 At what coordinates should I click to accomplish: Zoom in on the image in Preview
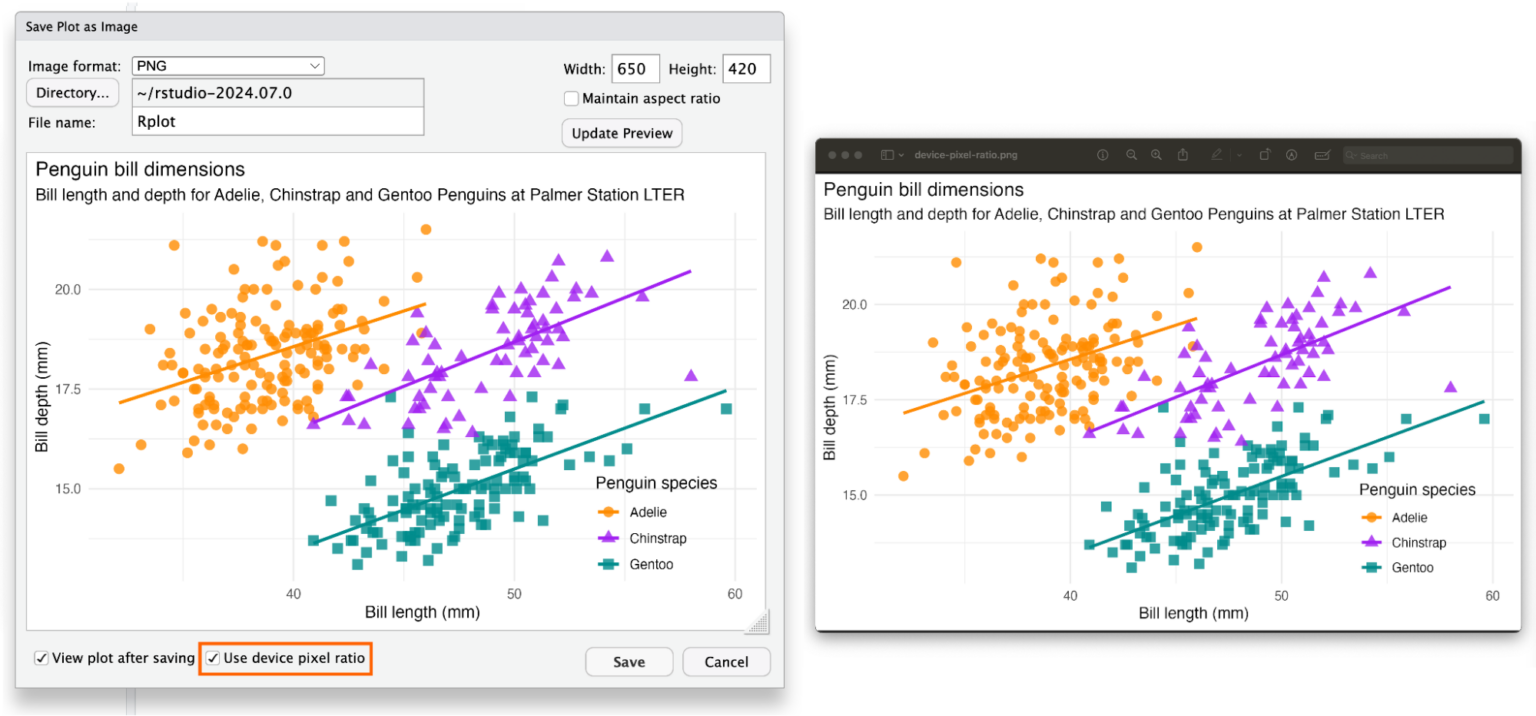tap(1156, 155)
